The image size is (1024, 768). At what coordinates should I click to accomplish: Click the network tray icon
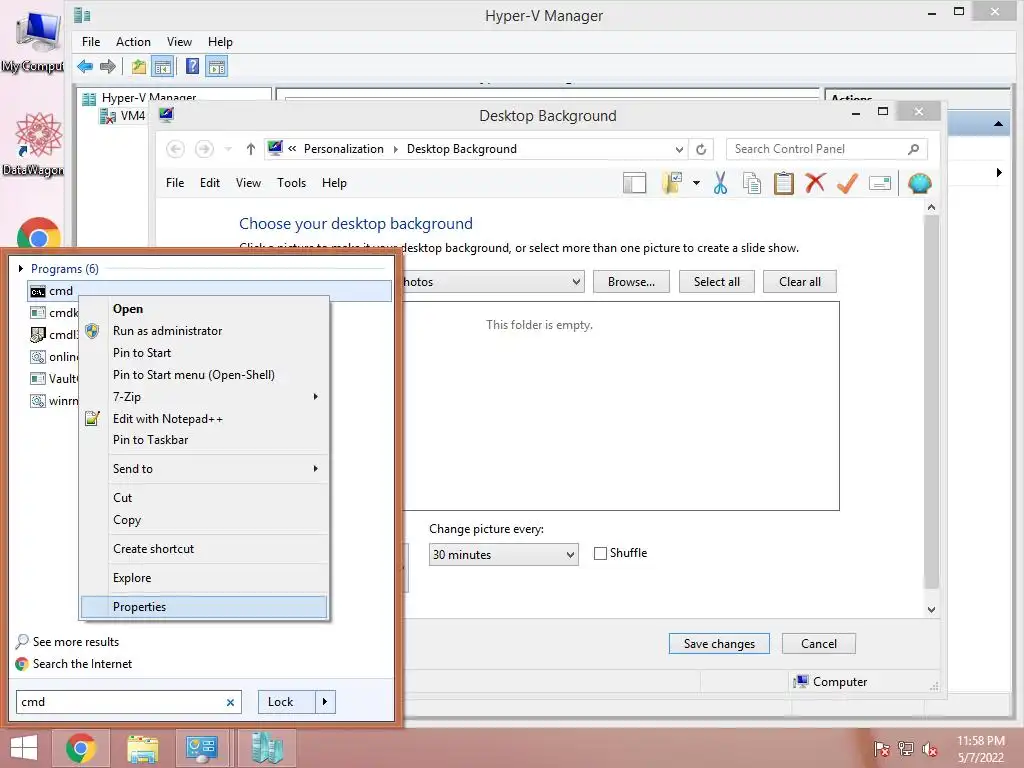[x=906, y=748]
